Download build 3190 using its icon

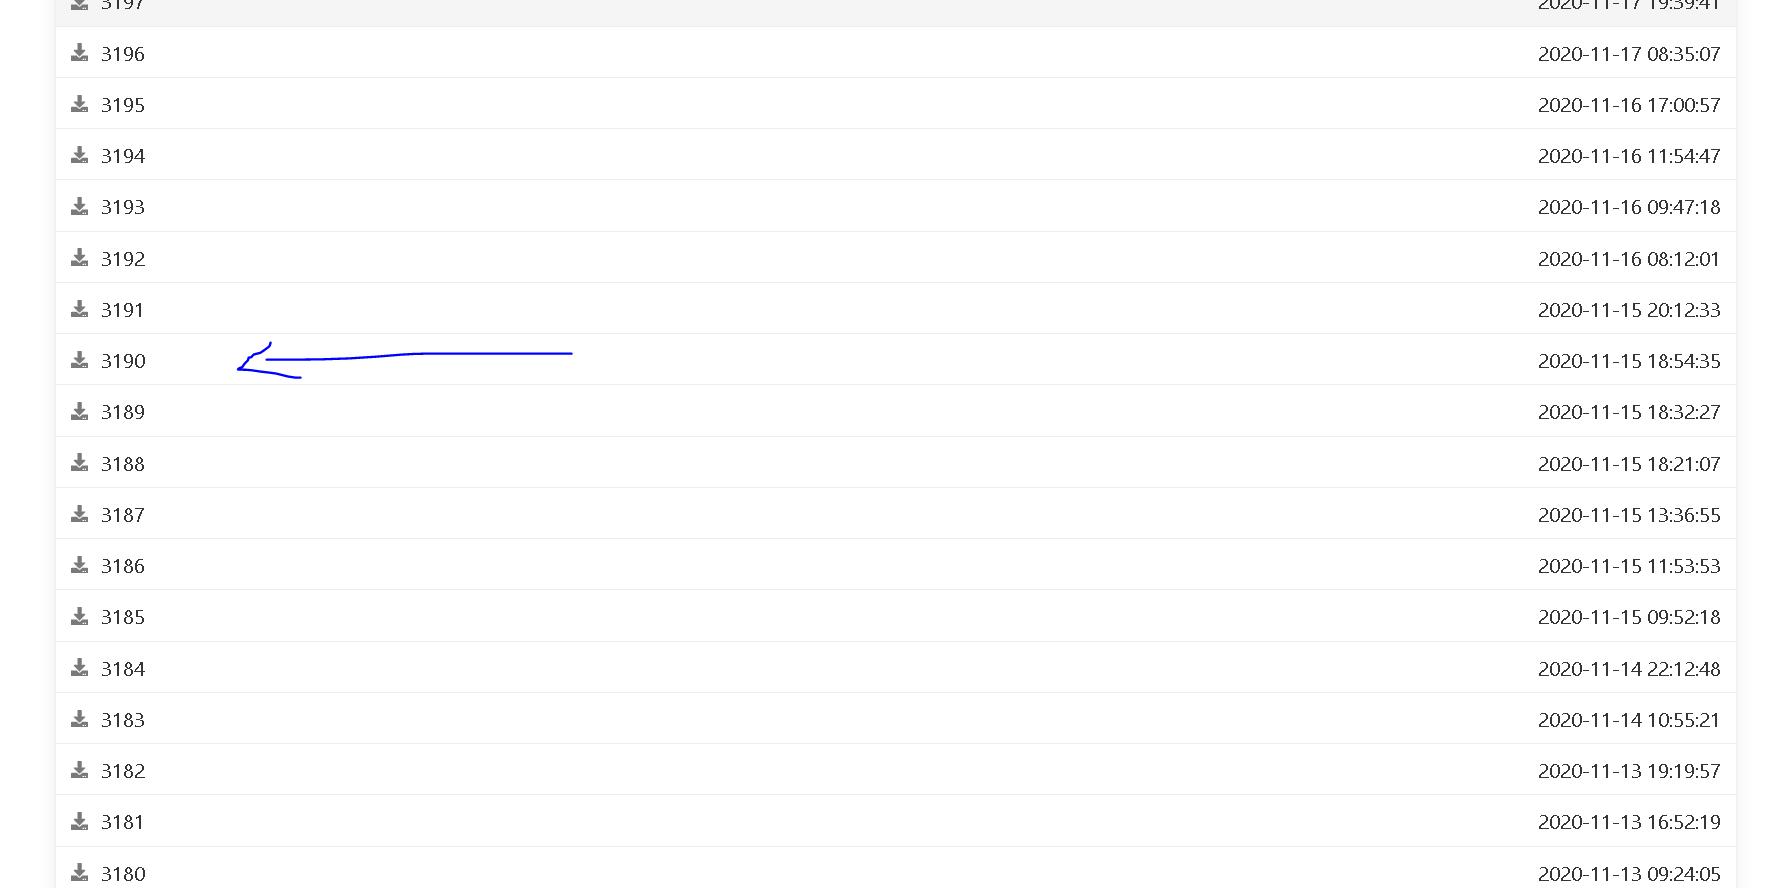(x=80, y=360)
